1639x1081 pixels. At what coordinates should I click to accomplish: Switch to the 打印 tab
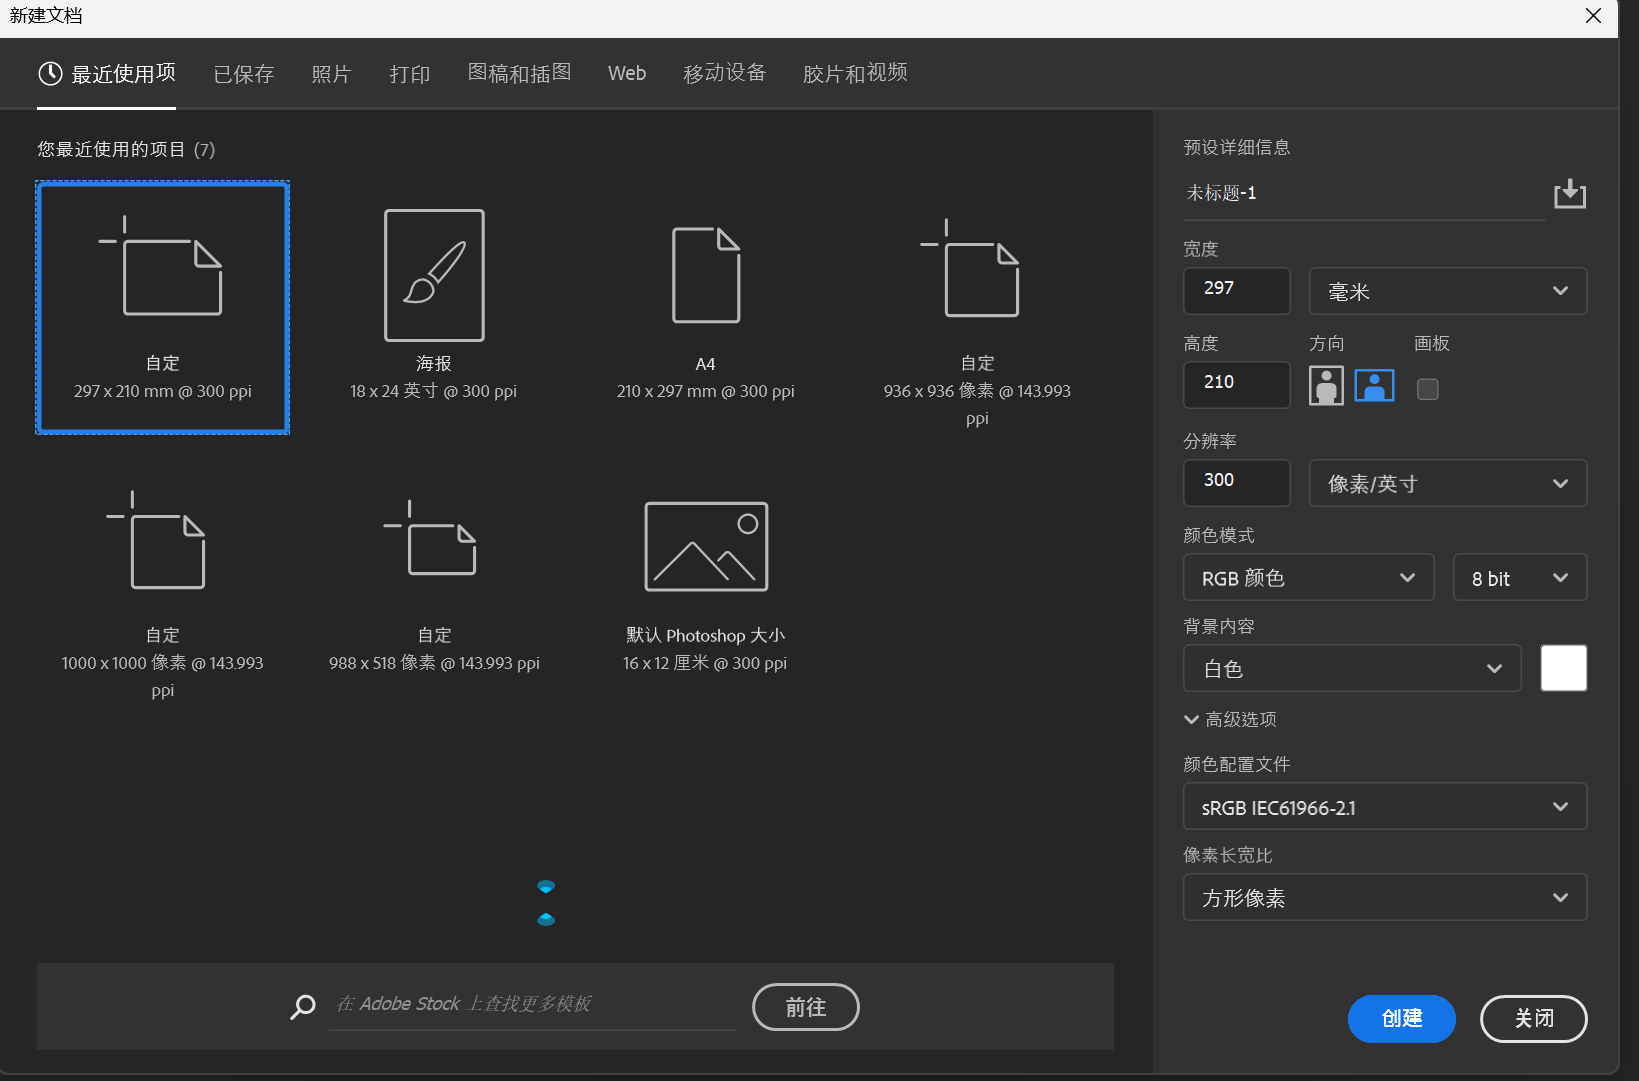point(410,74)
